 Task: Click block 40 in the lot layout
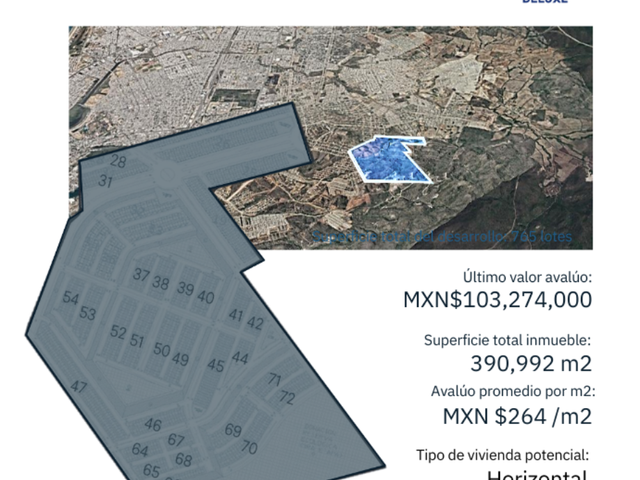pyautogui.click(x=206, y=297)
